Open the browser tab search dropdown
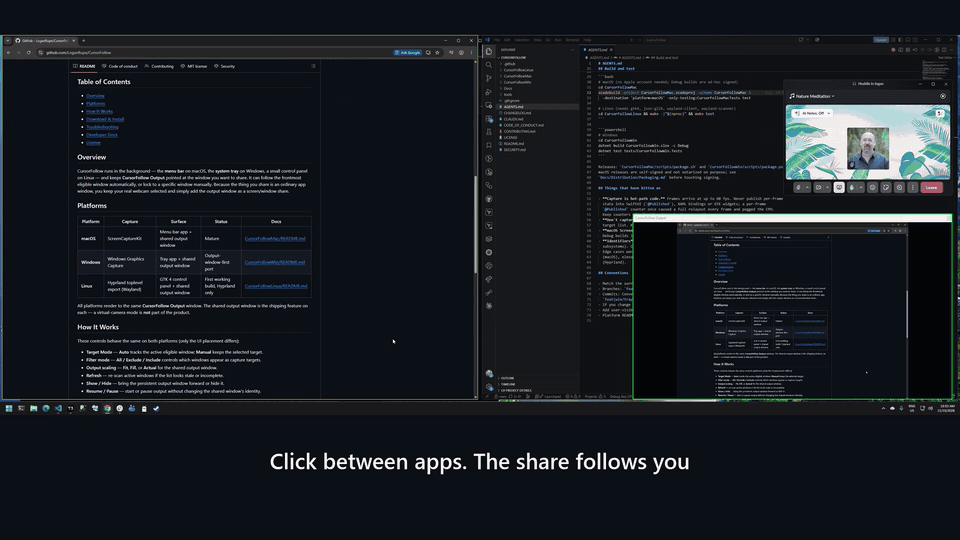 (7, 40)
